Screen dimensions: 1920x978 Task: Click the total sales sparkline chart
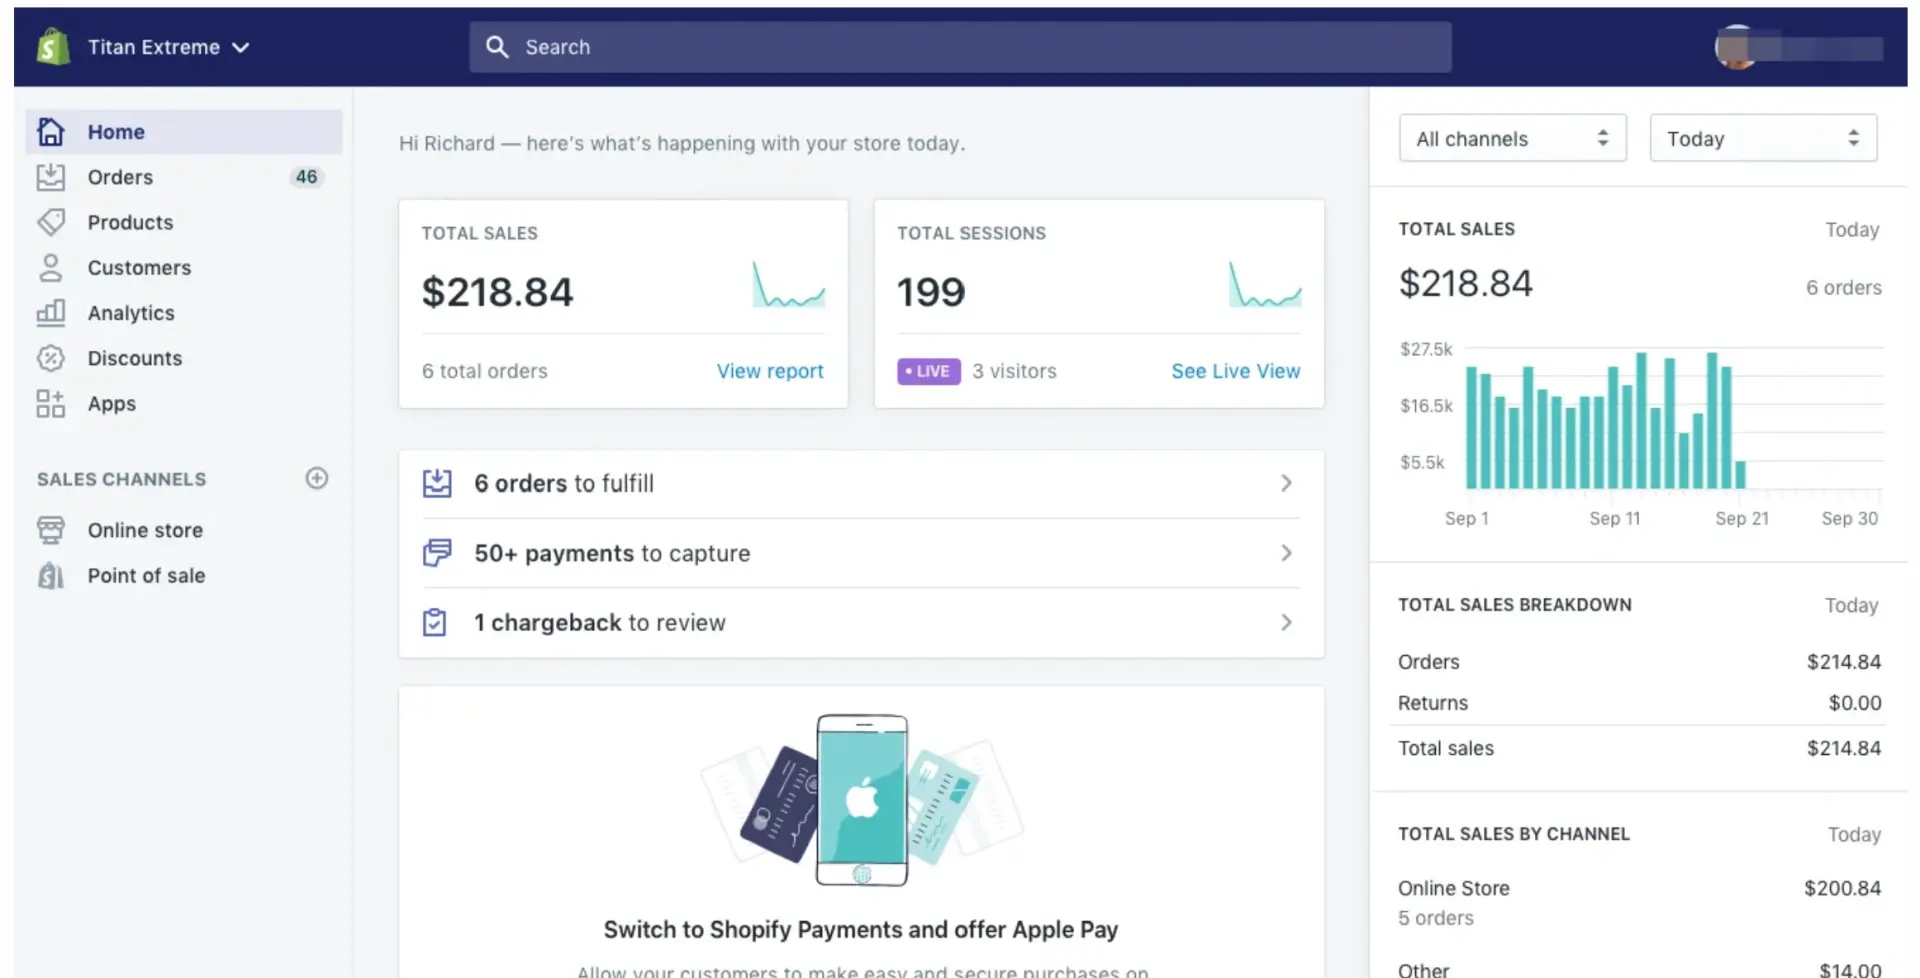click(x=789, y=285)
